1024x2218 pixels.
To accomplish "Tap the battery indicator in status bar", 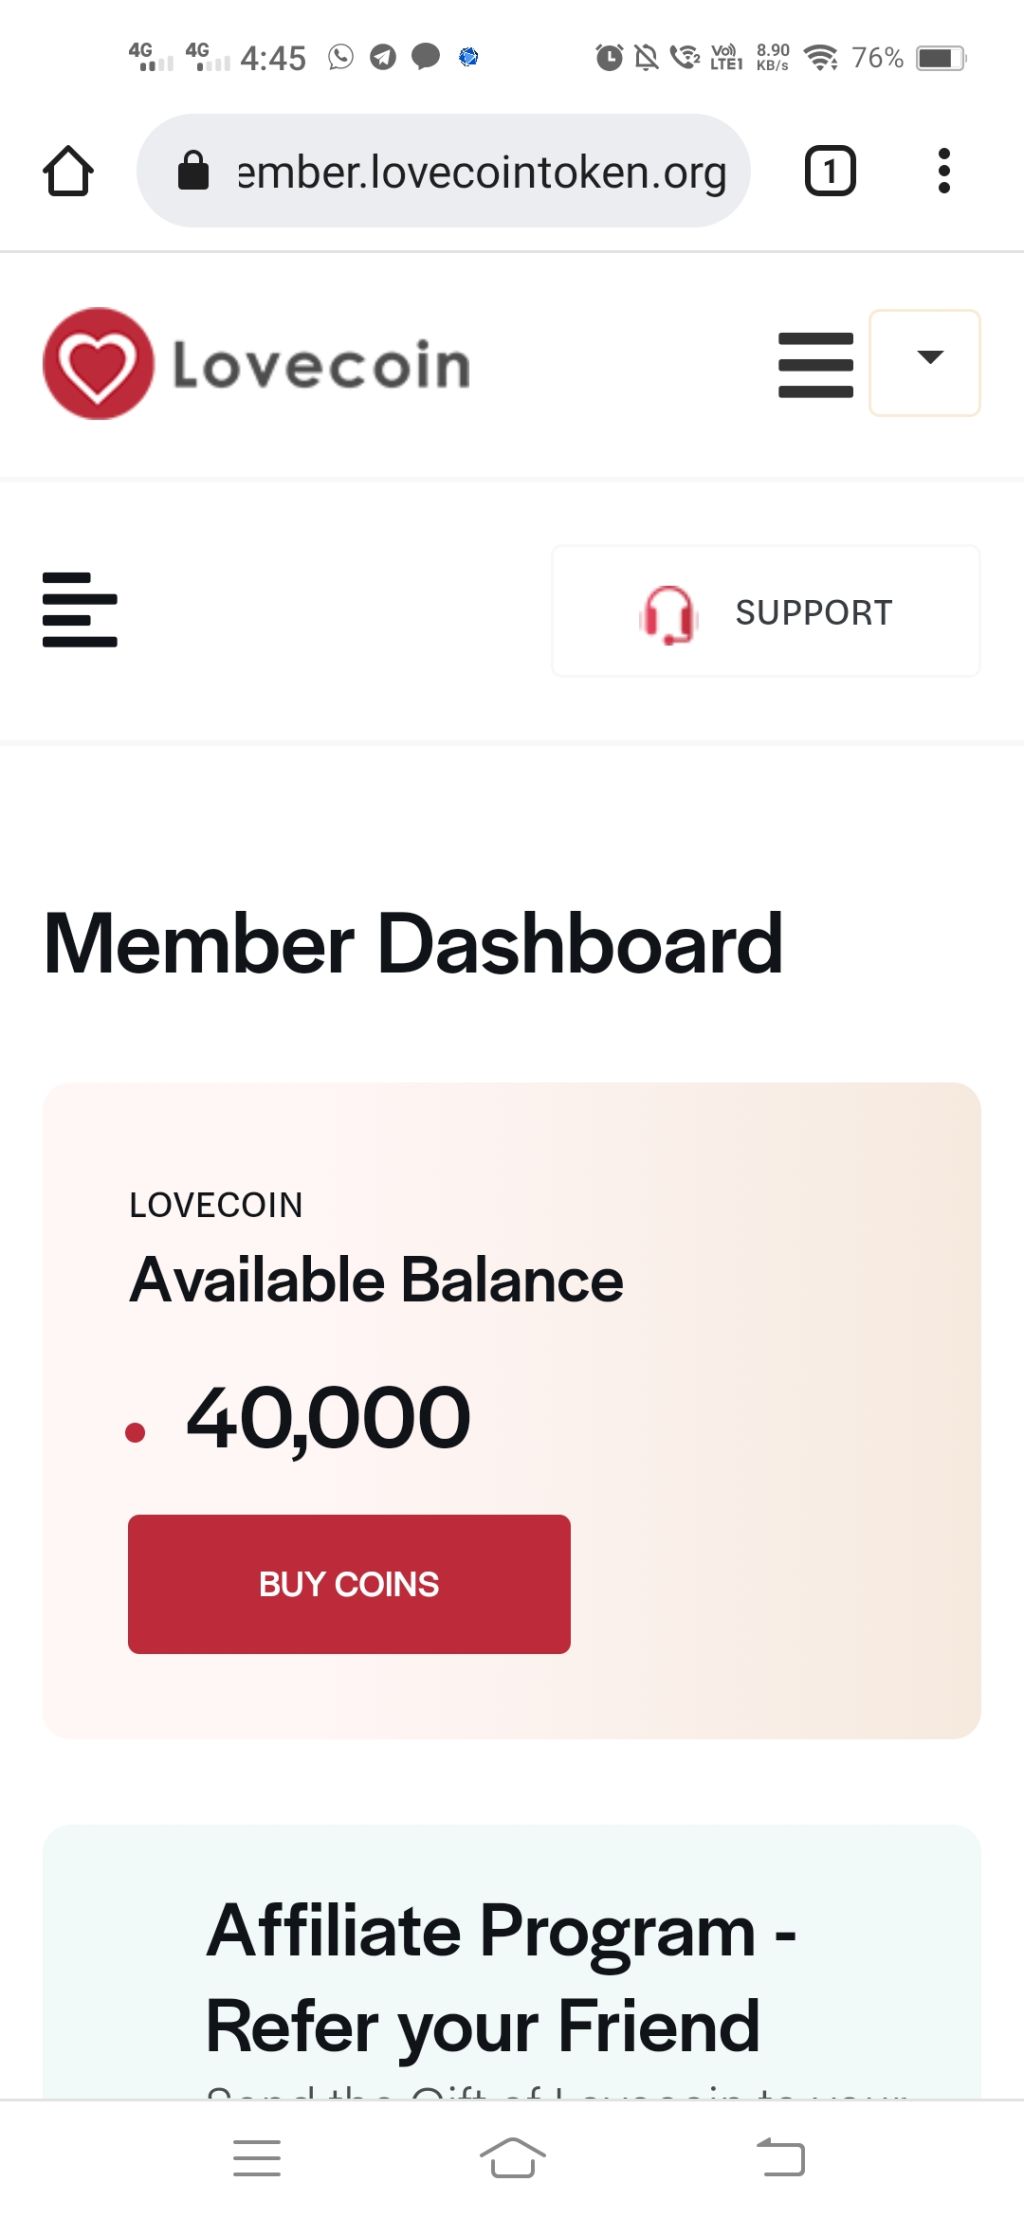I will (x=941, y=58).
